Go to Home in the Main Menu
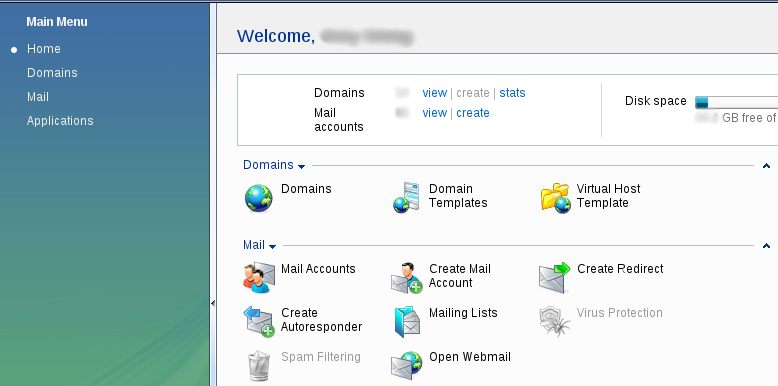778x386 pixels. [44, 49]
